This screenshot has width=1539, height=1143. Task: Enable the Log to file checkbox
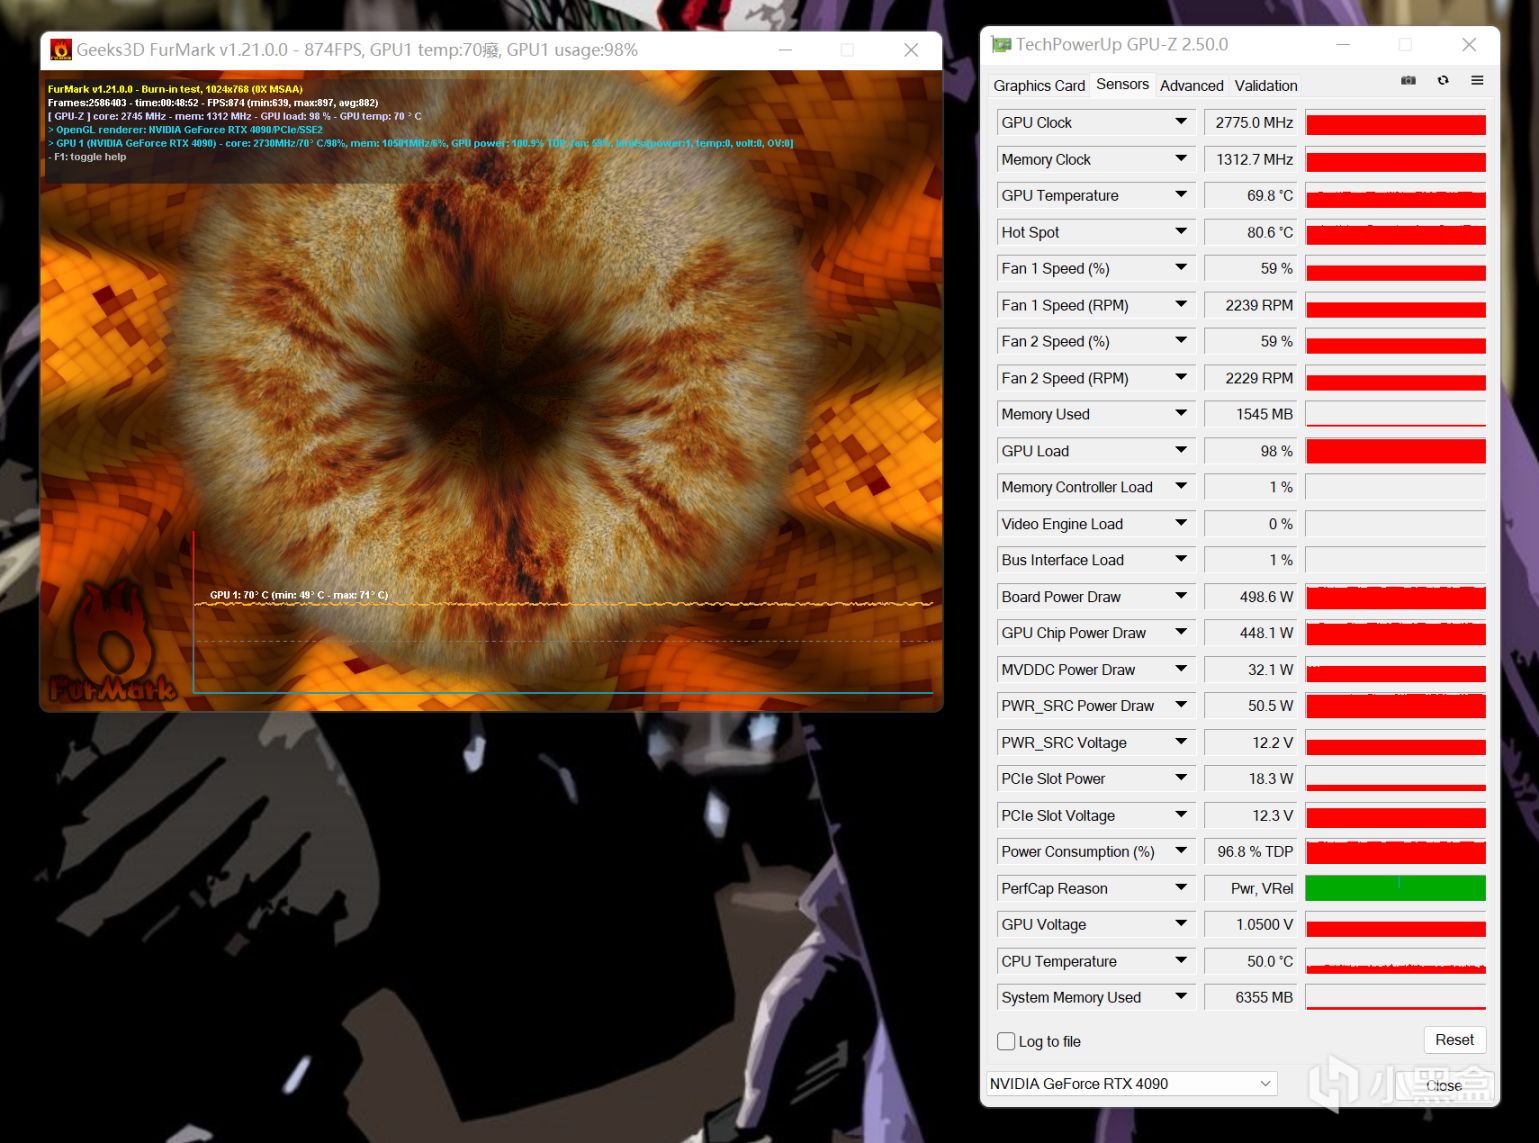1006,1041
